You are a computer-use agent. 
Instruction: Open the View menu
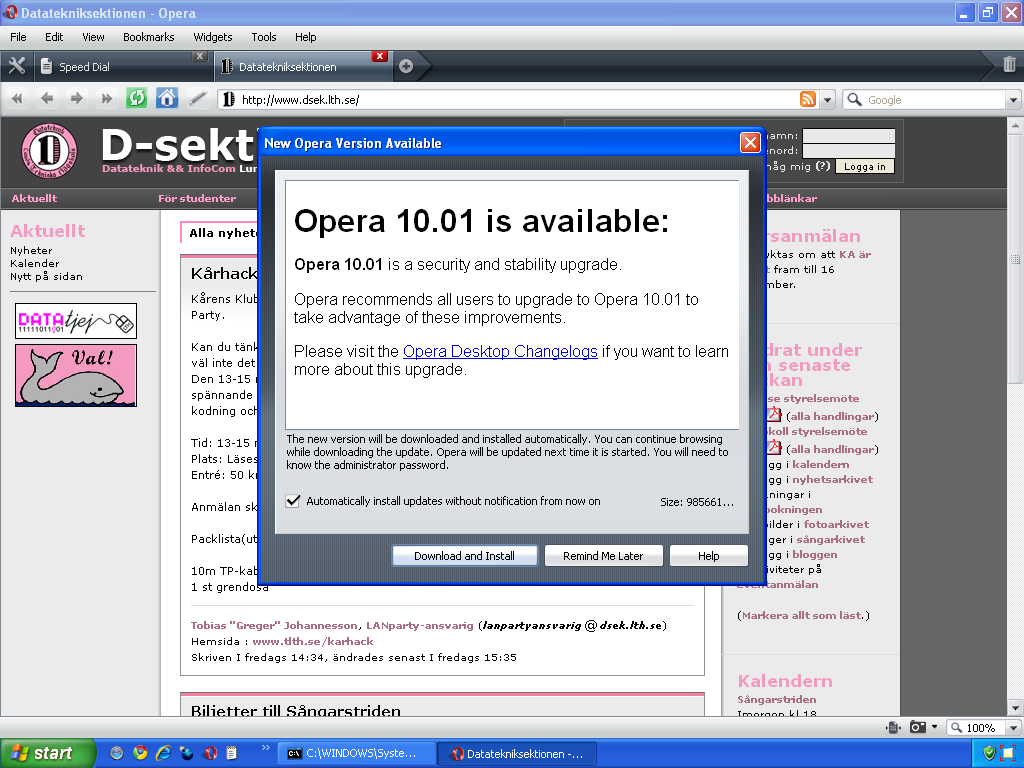[93, 37]
